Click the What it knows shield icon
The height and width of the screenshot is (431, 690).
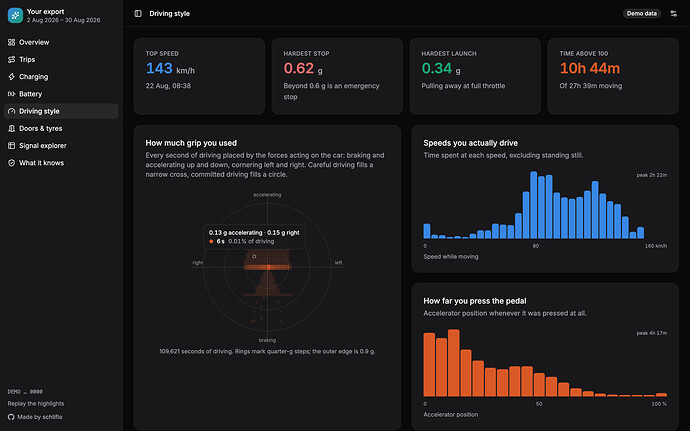click(11, 163)
